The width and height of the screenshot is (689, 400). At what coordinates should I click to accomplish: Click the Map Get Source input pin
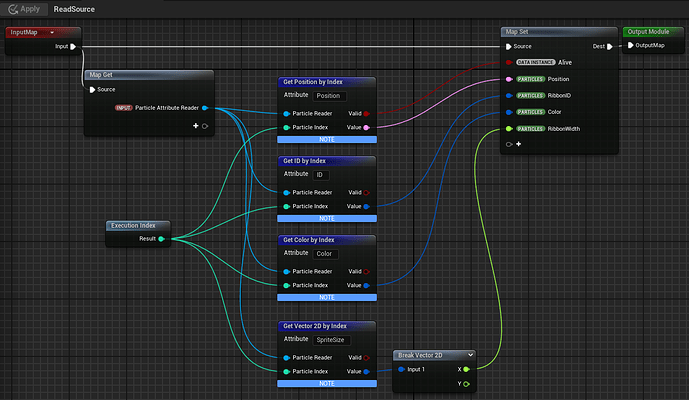coord(92,90)
